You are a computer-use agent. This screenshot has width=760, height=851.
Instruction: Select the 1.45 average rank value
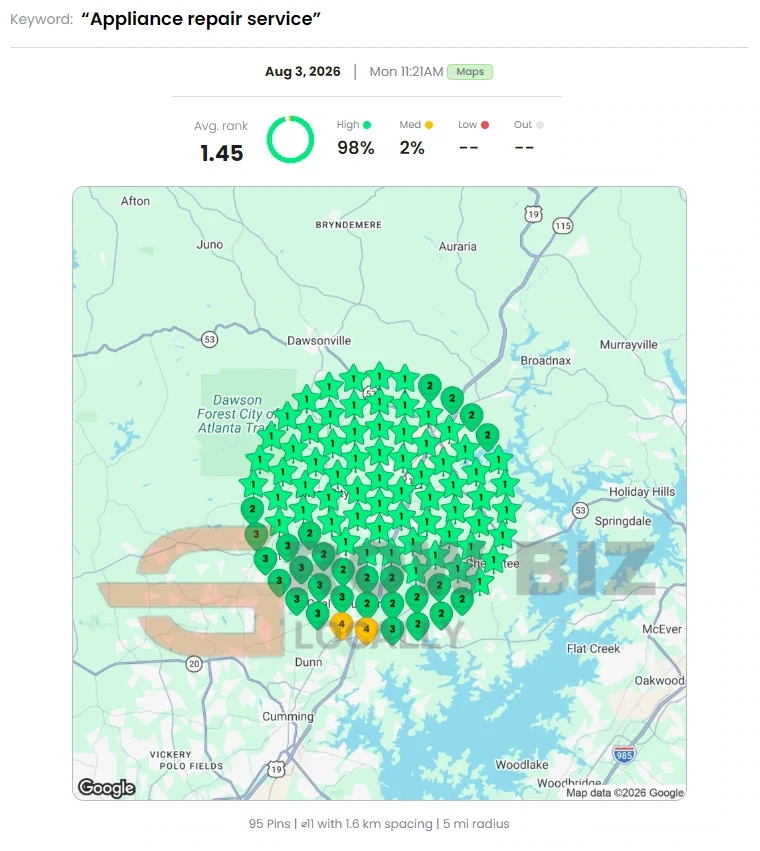point(221,154)
